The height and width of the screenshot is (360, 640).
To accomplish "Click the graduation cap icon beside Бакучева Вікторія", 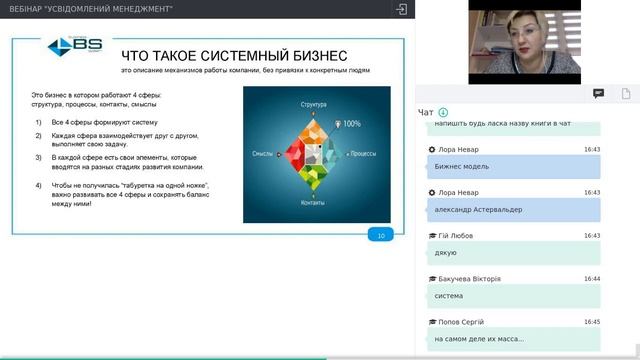I will click(x=432, y=279).
